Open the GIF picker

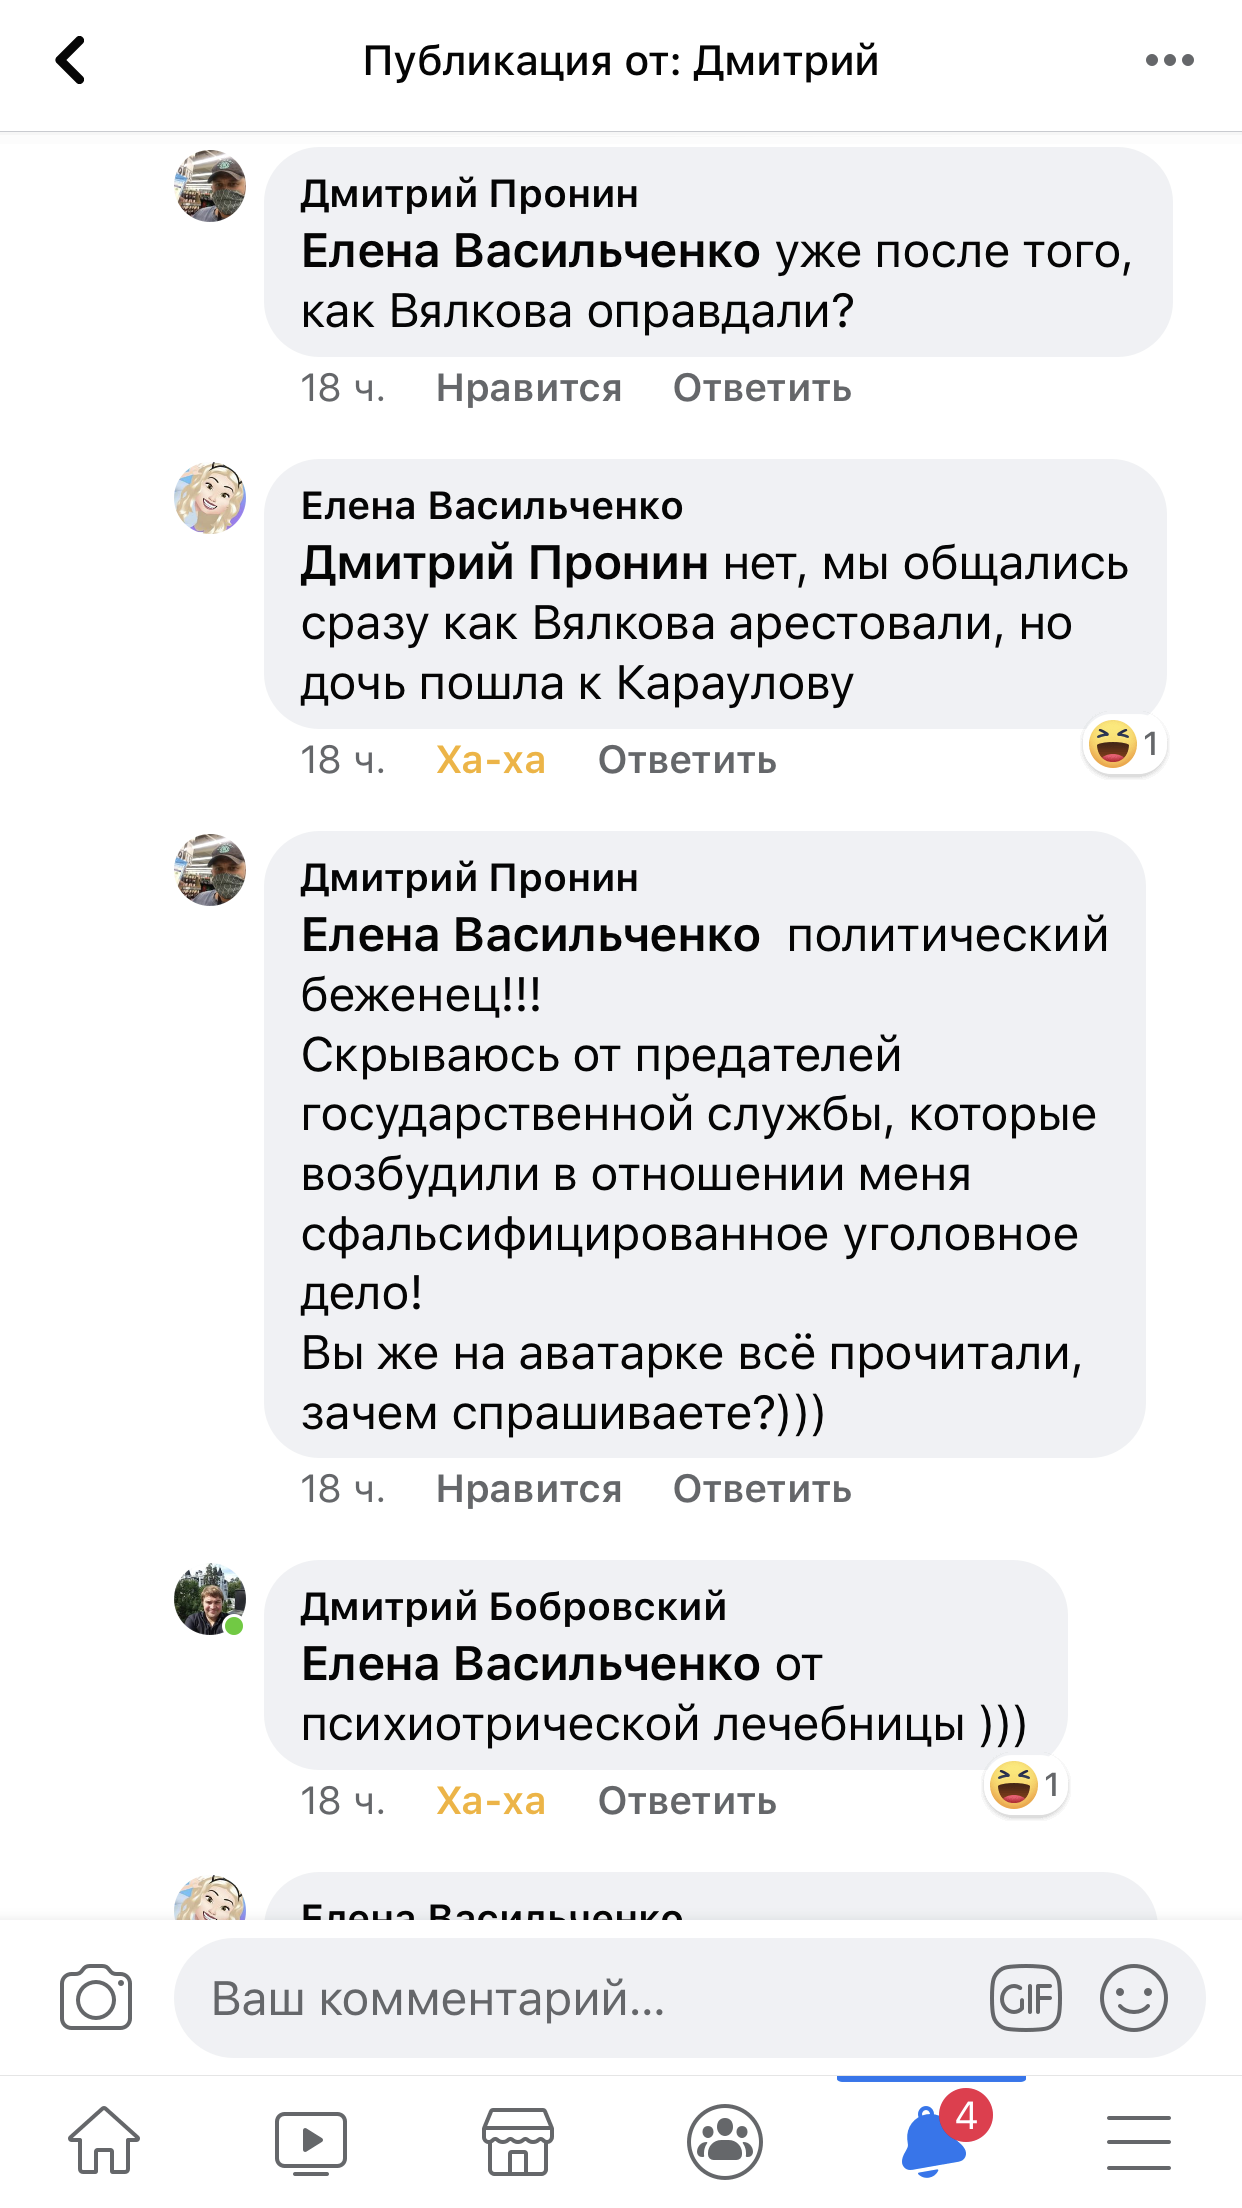pos(1025,1998)
